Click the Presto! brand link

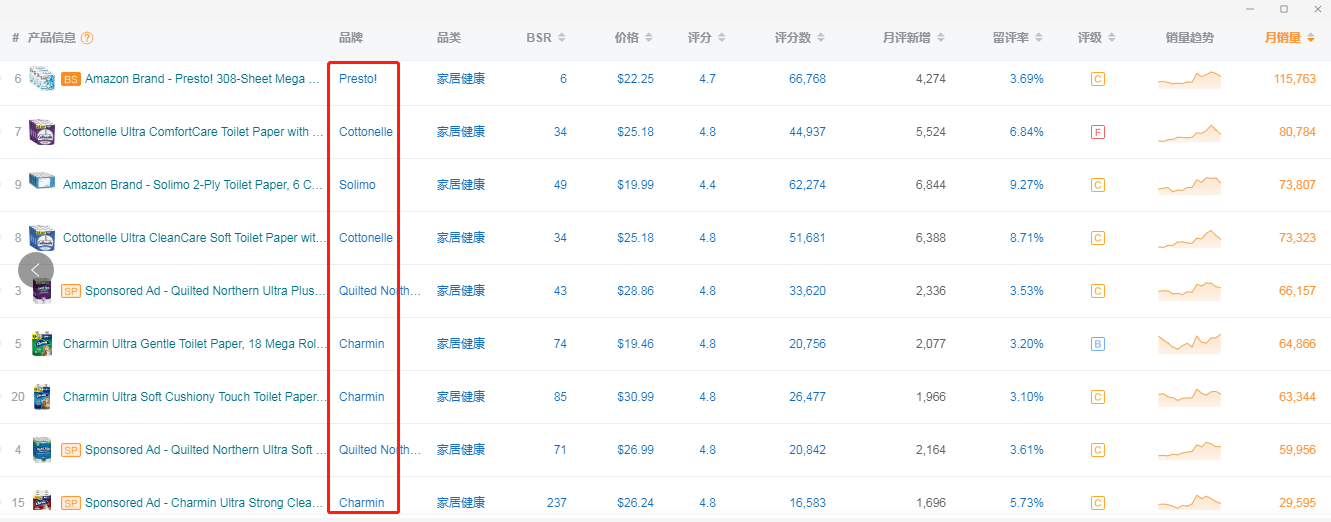pyautogui.click(x=358, y=79)
